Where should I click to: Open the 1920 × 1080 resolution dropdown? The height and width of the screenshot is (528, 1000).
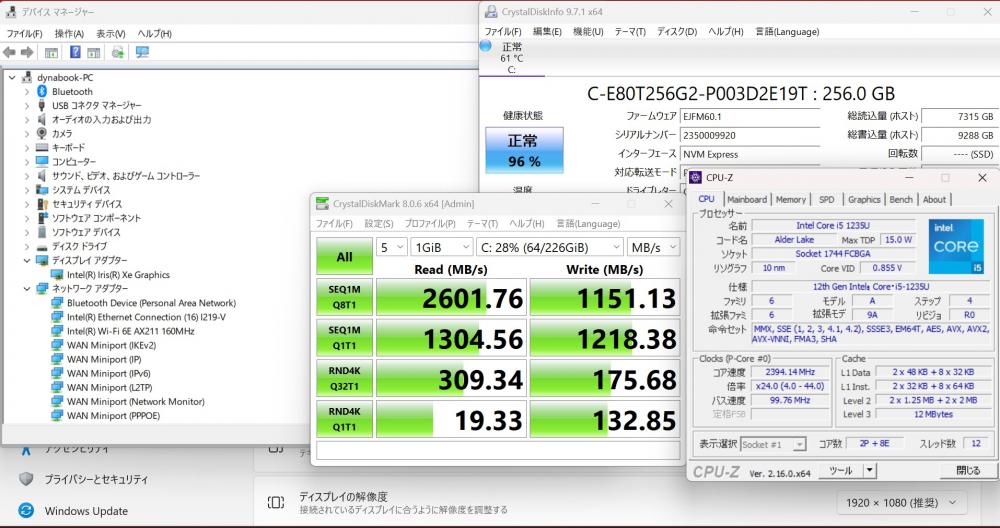pos(902,502)
